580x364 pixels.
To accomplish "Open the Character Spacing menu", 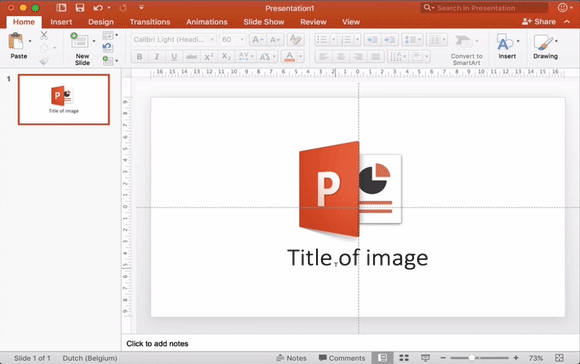I will pos(246,57).
